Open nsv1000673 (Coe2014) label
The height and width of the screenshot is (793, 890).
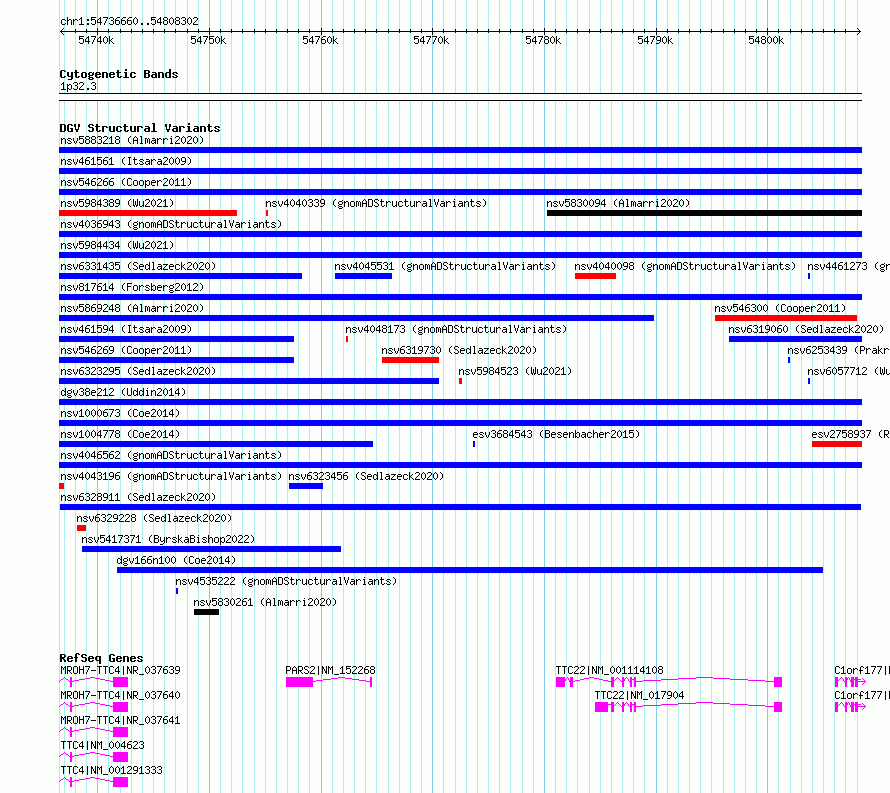click(x=120, y=413)
